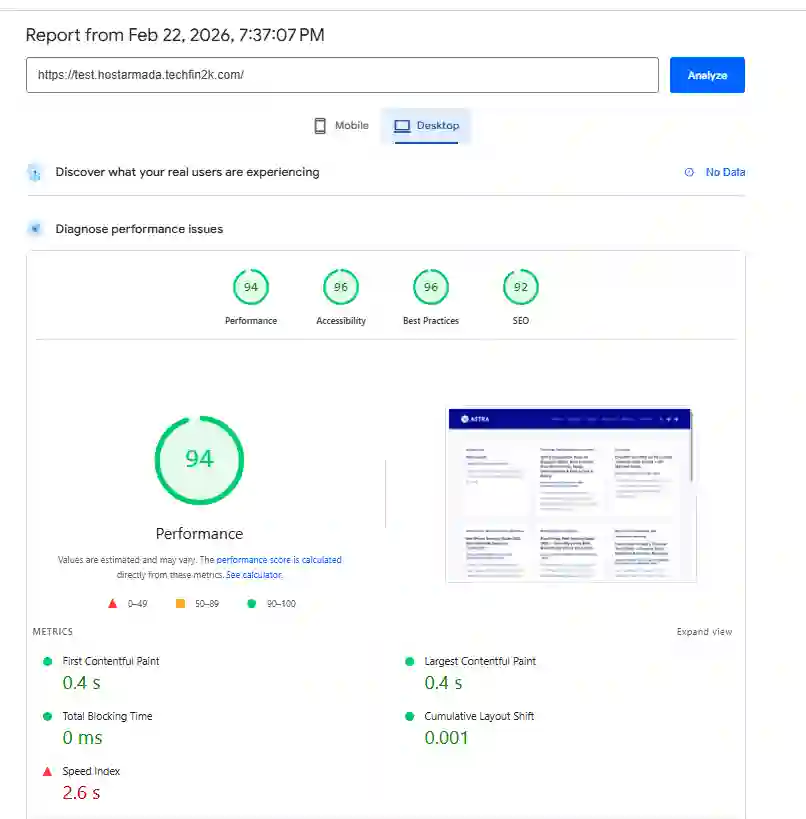Click the red triangle 0–49 legend icon
Image resolution: width=806 pixels, height=819 pixels.
(112, 604)
